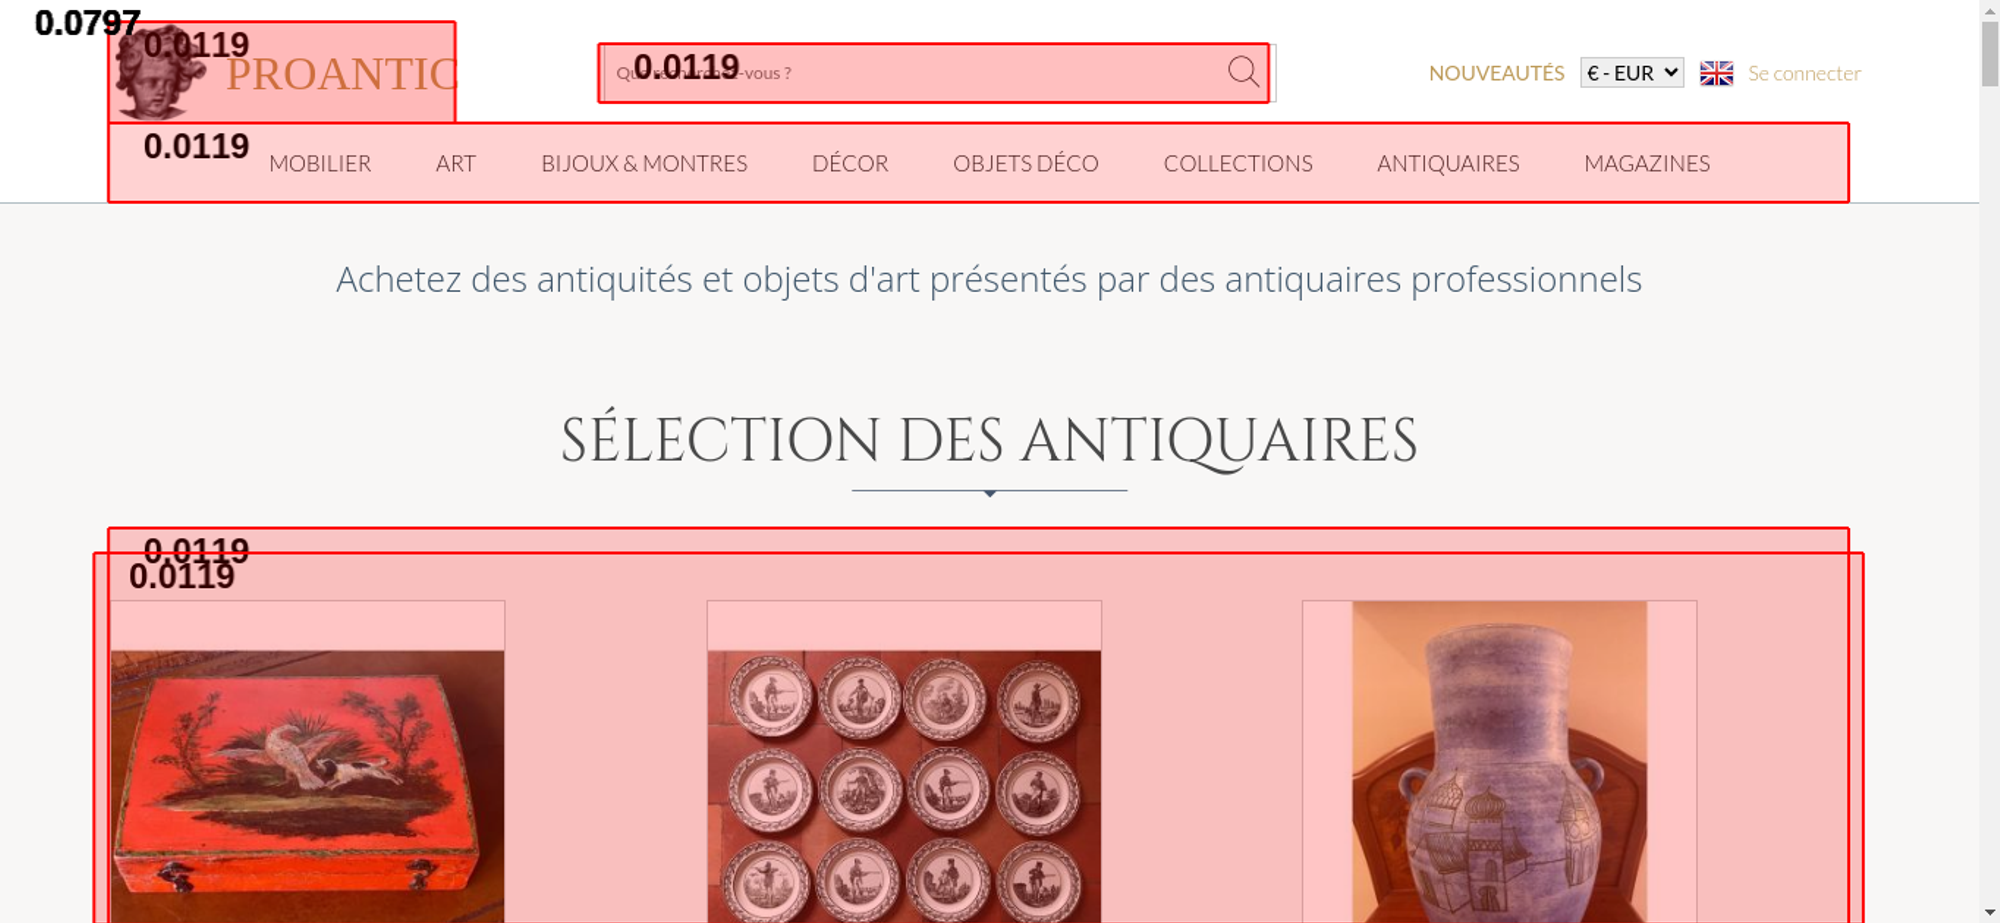Click the Proantic cherub head logo
The height and width of the screenshot is (923, 2000).
click(158, 73)
